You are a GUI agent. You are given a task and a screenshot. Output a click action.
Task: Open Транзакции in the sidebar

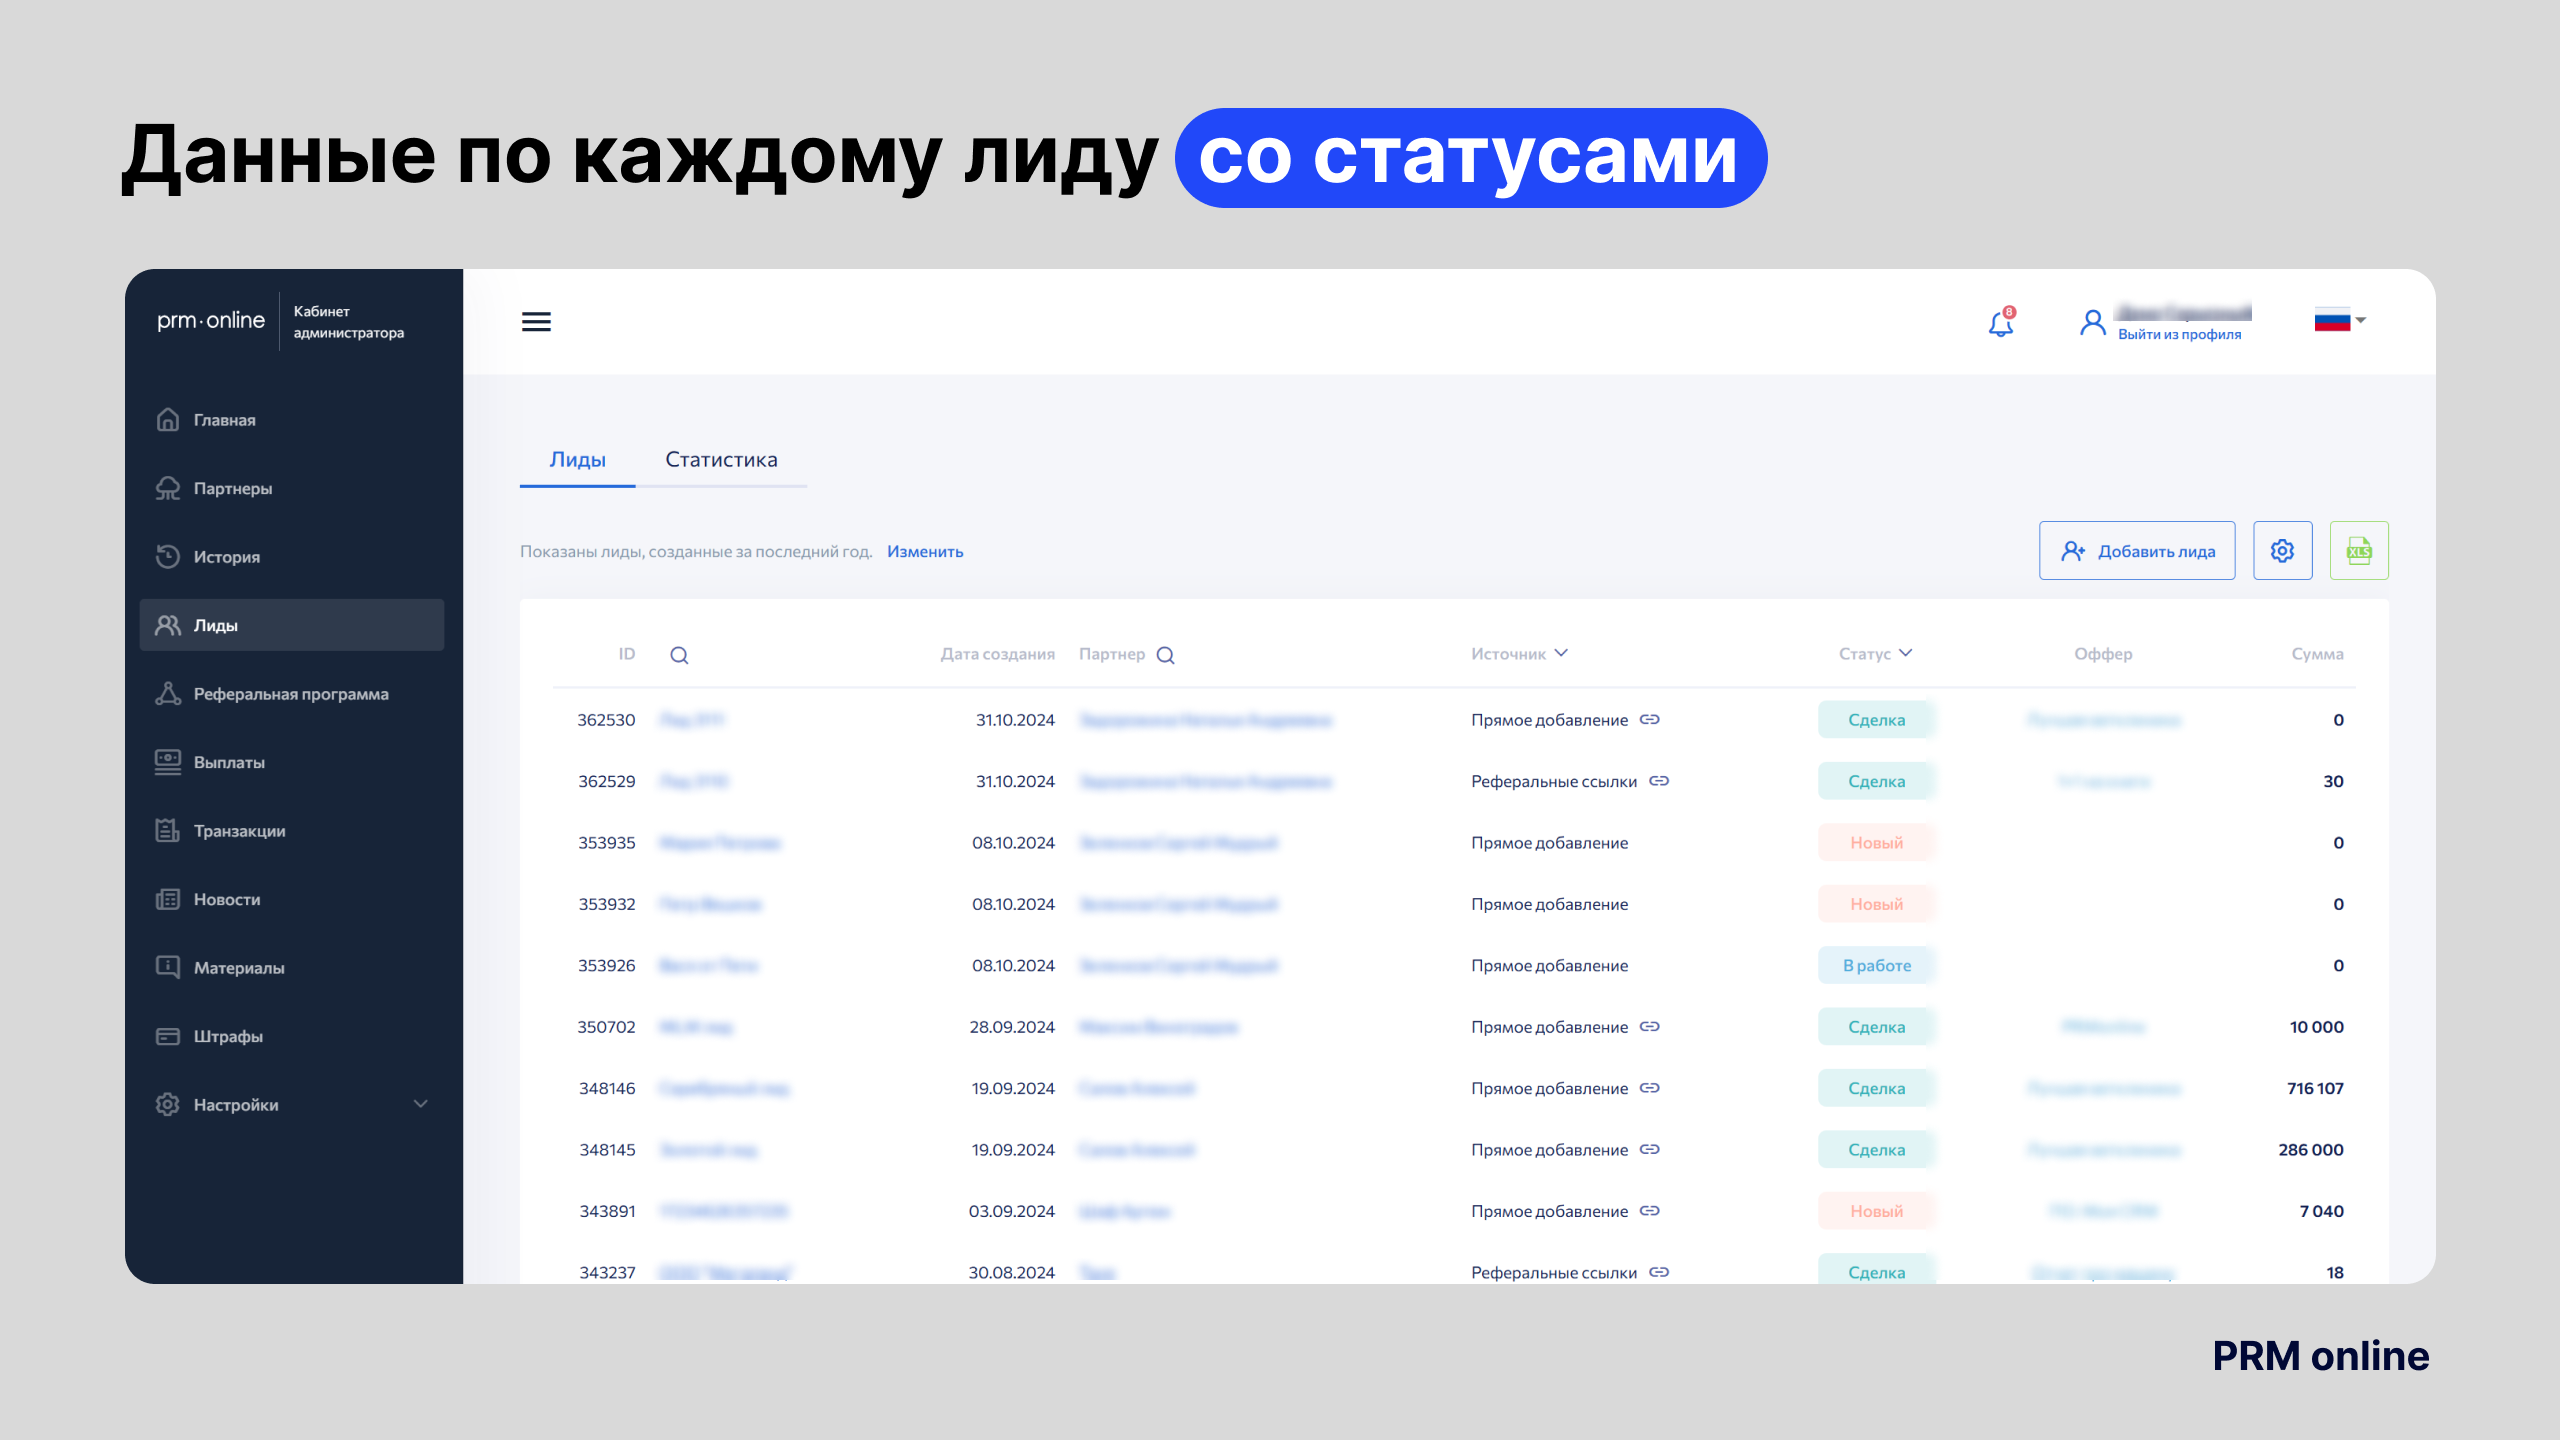pyautogui.click(x=292, y=831)
